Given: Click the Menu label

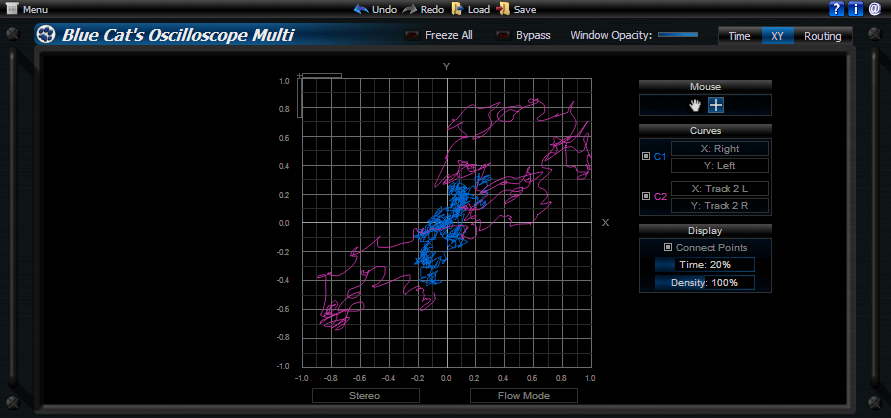Looking at the screenshot, I should tap(35, 10).
